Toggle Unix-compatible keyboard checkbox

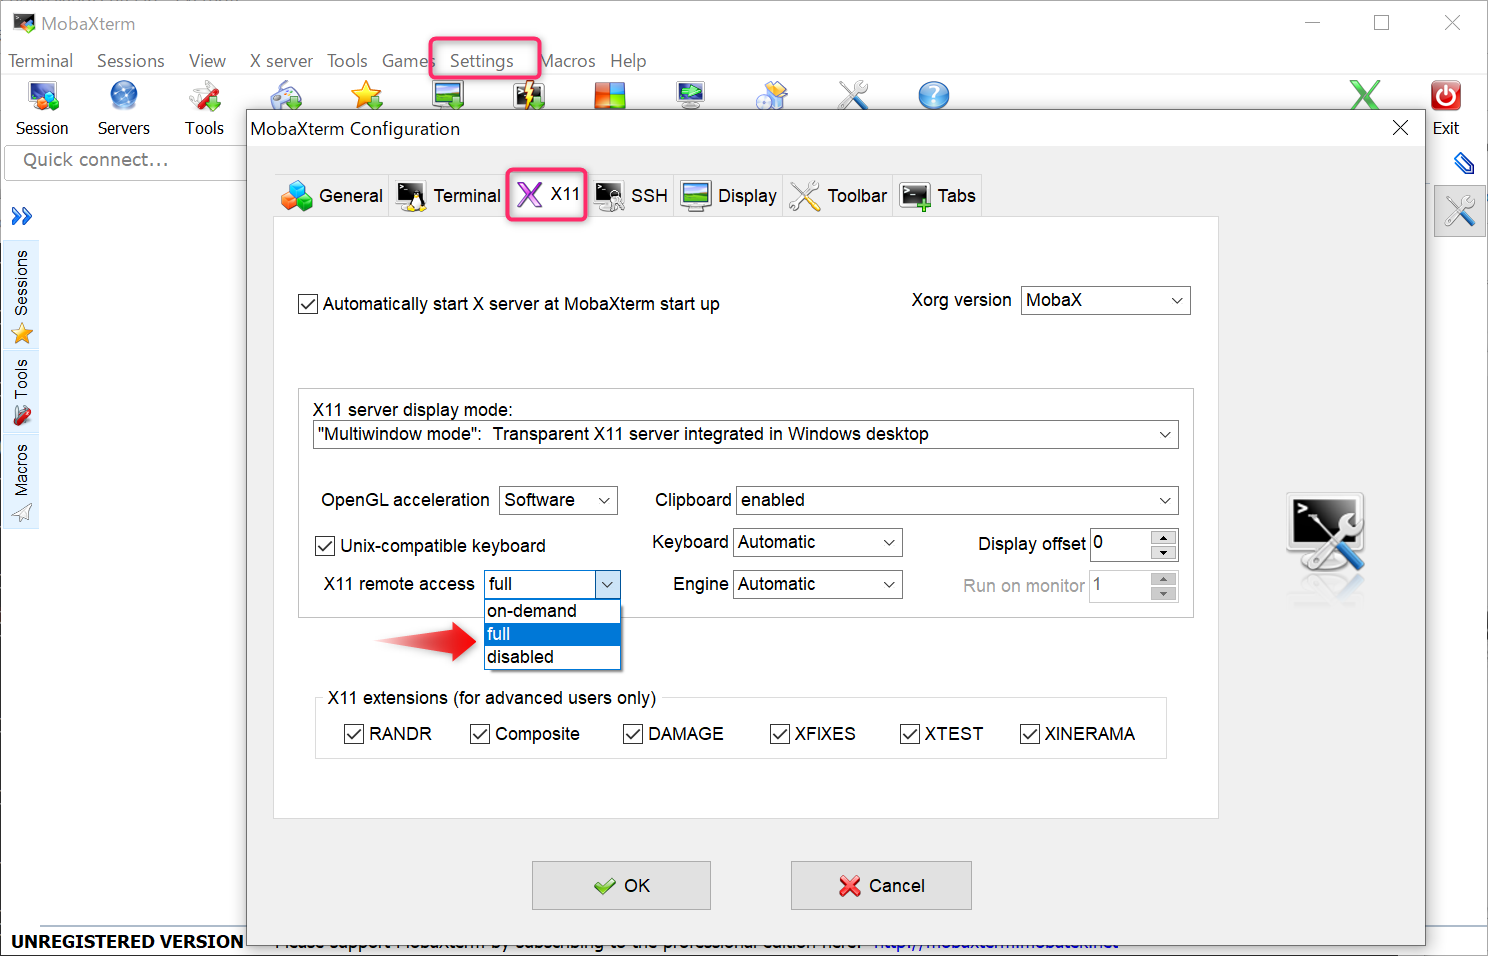[325, 546]
